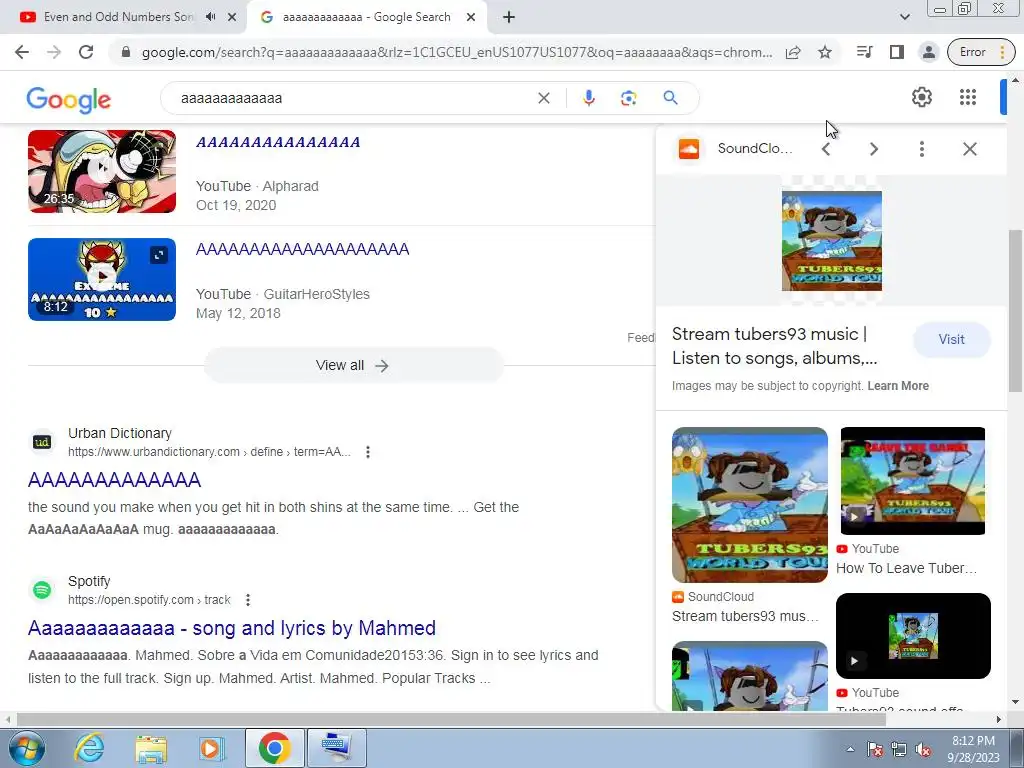The height and width of the screenshot is (768, 1024).
Task: Launch Internet Explorer from taskbar
Action: tap(89, 748)
